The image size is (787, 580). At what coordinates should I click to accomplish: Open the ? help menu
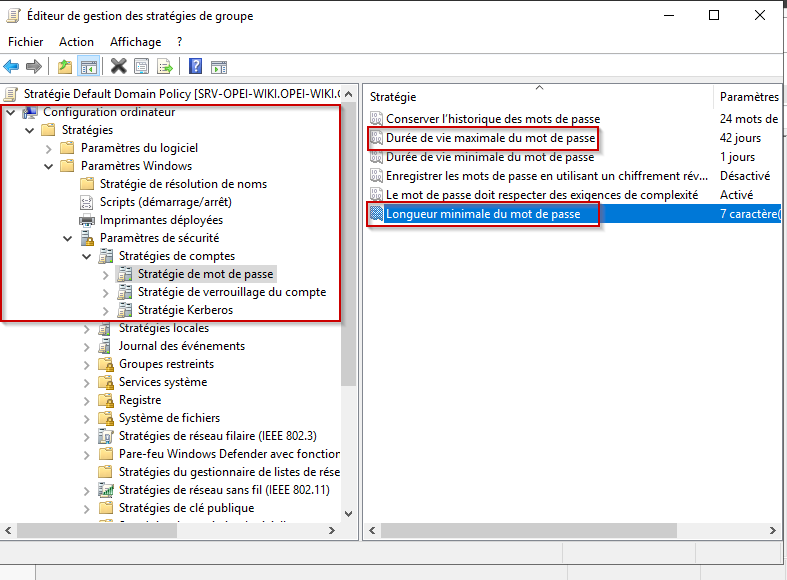click(x=179, y=42)
